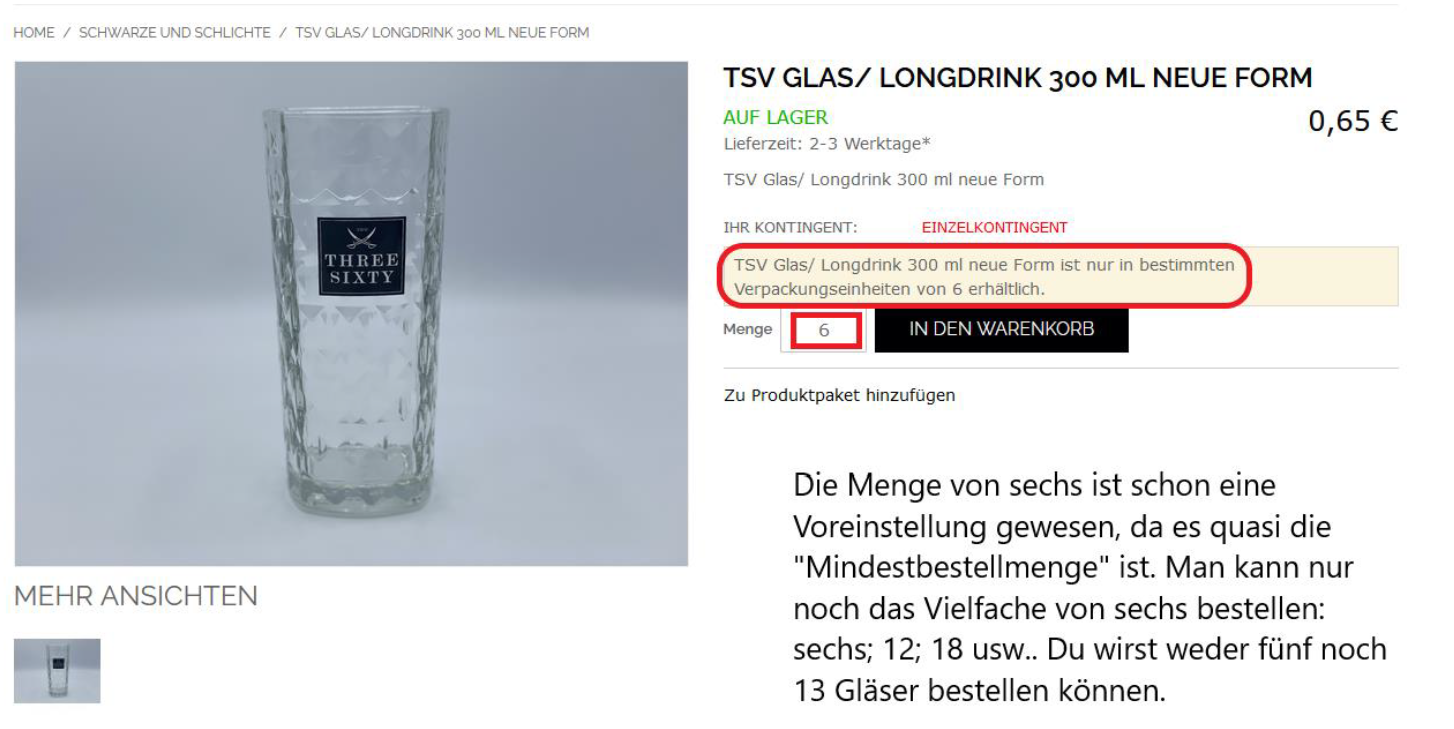Focus the Menge quantity field showing 6
The width and height of the screenshot is (1454, 729).
[x=825, y=331]
